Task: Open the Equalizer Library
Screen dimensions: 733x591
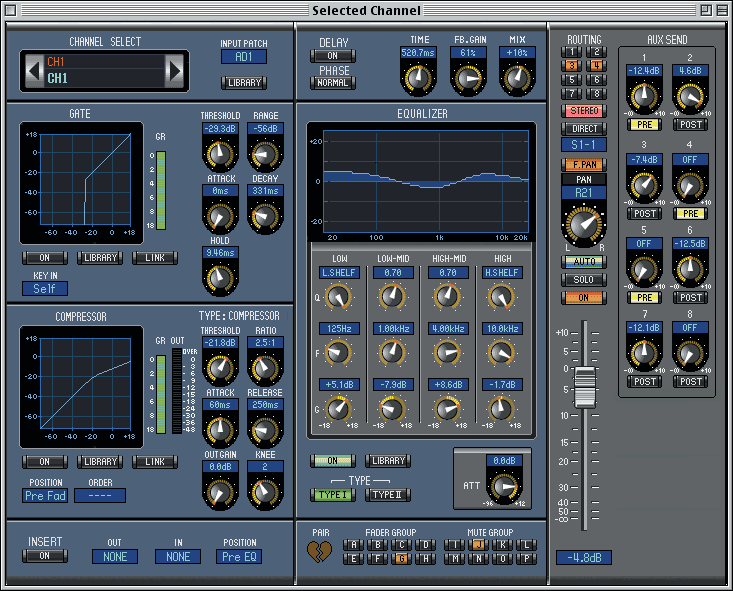Action: (387, 461)
